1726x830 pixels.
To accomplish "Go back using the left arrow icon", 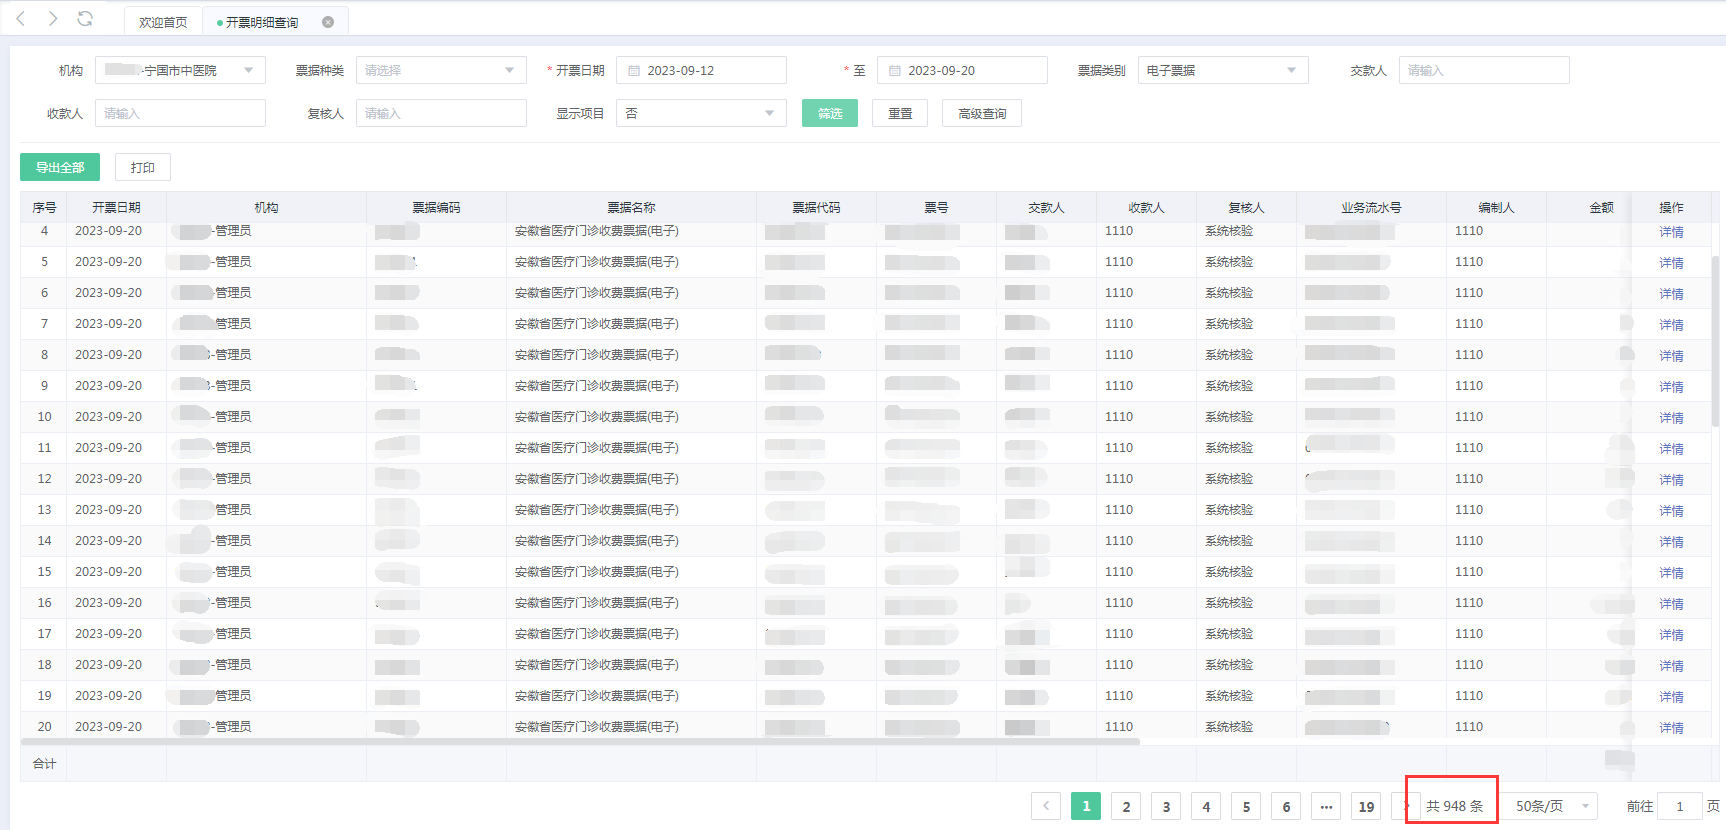I will (x=21, y=19).
